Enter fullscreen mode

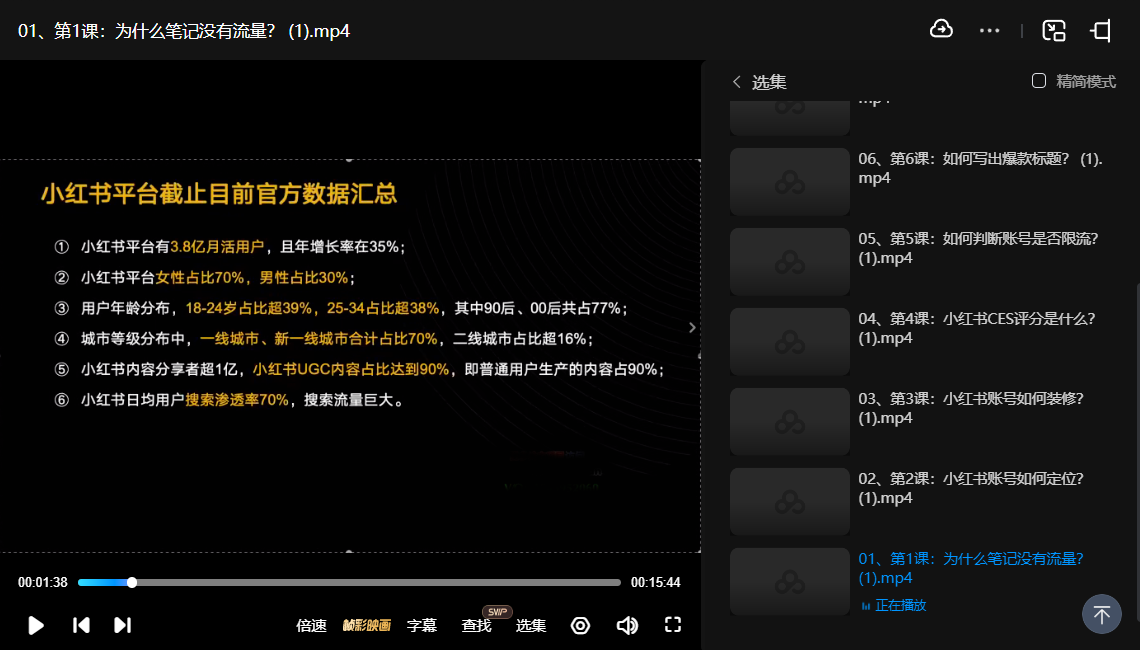point(673,625)
